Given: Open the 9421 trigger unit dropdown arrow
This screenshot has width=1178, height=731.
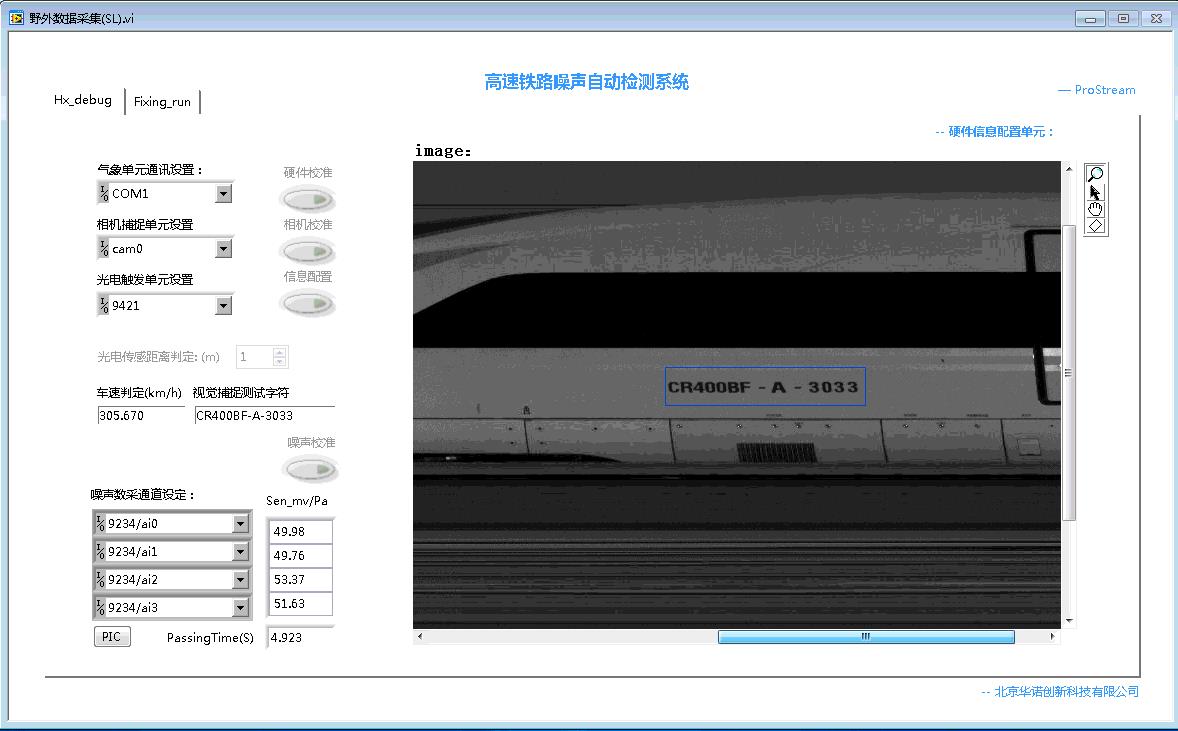Looking at the screenshot, I should pyautogui.click(x=223, y=305).
